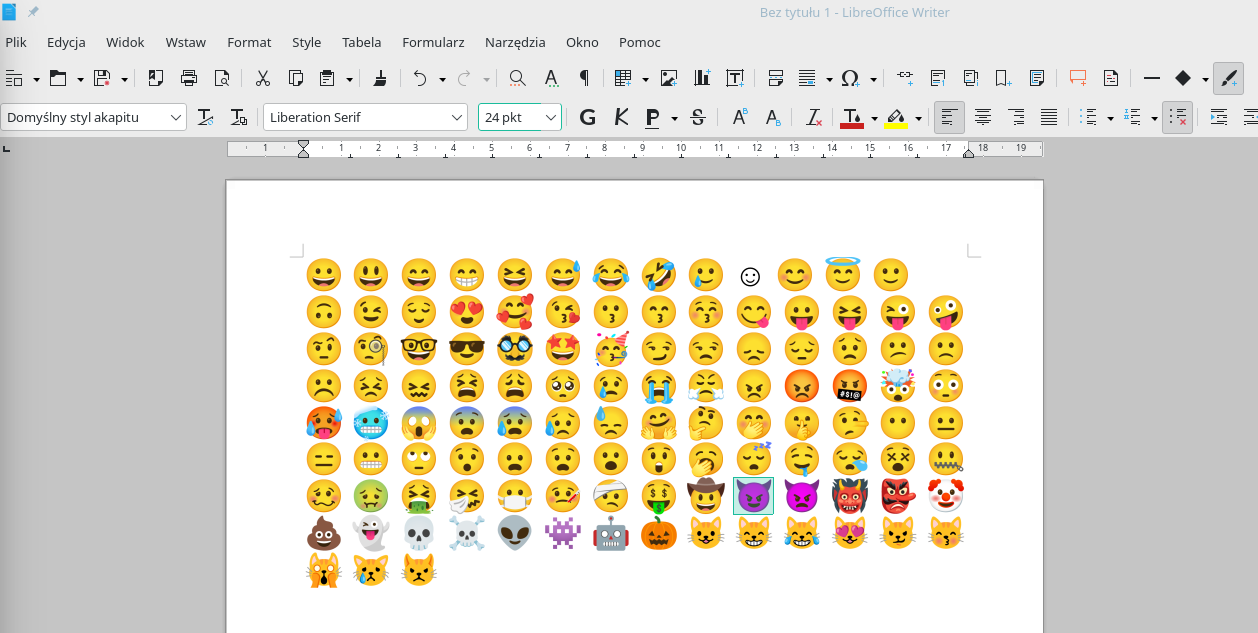This screenshot has height=633, width=1258.
Task: Open the Pomoc menu
Action: (639, 42)
